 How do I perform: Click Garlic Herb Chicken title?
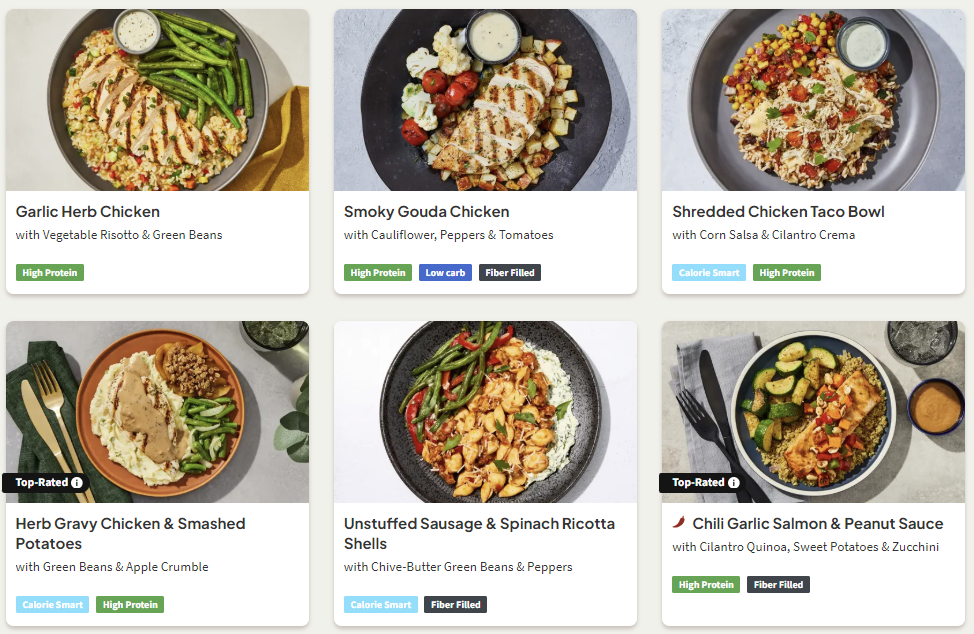(88, 212)
